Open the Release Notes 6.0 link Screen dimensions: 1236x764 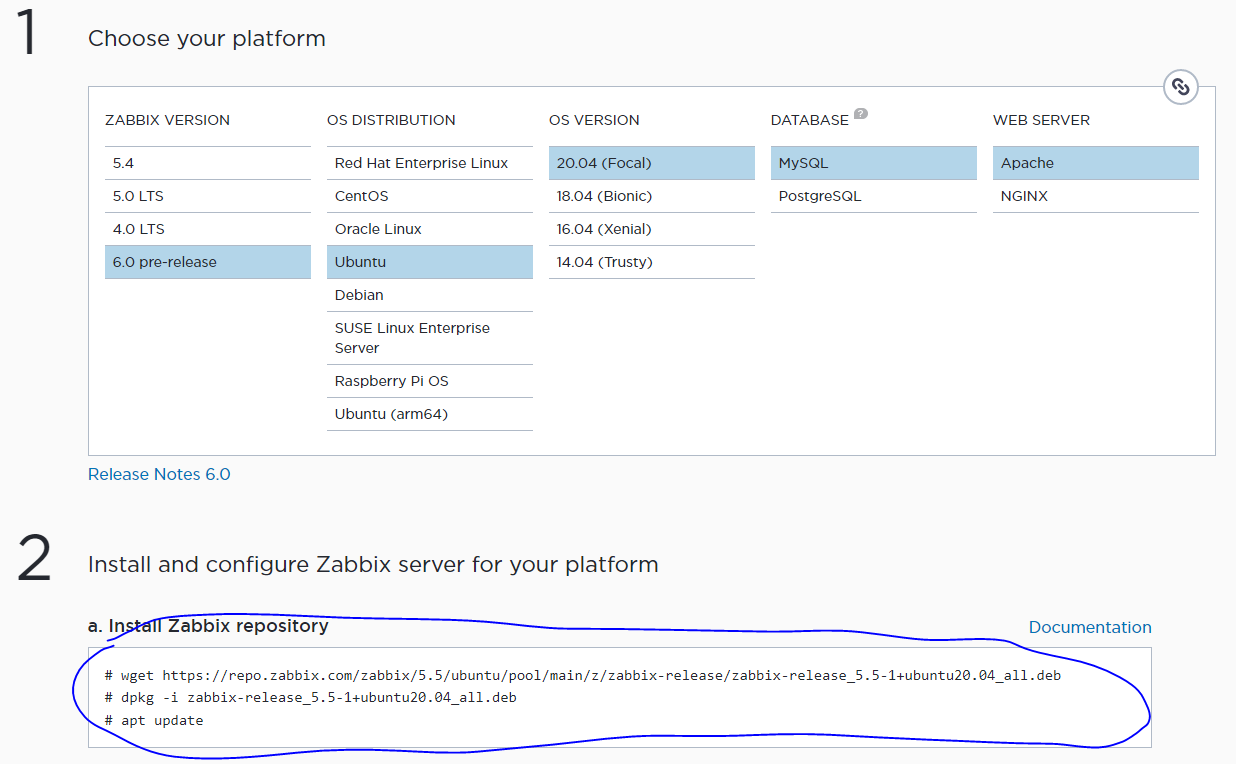159,474
